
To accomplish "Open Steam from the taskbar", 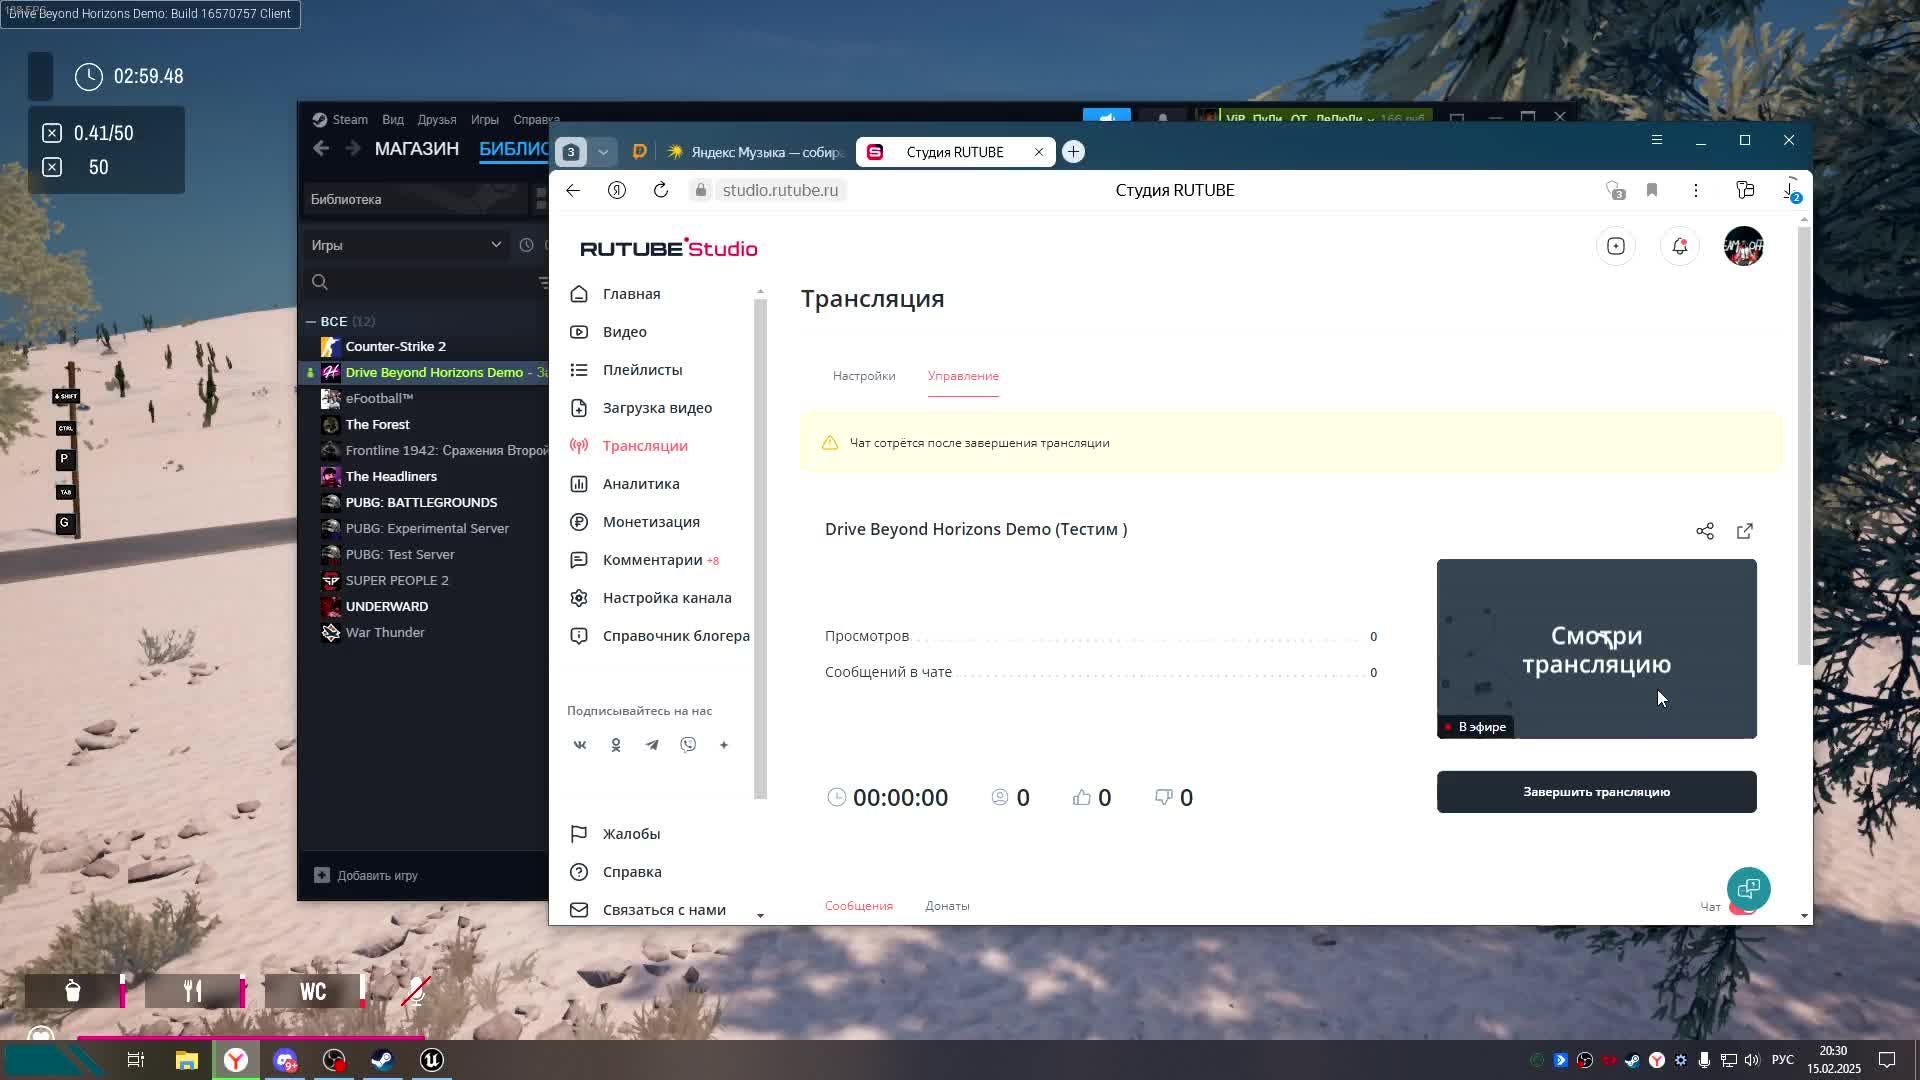I will click(x=382, y=1060).
